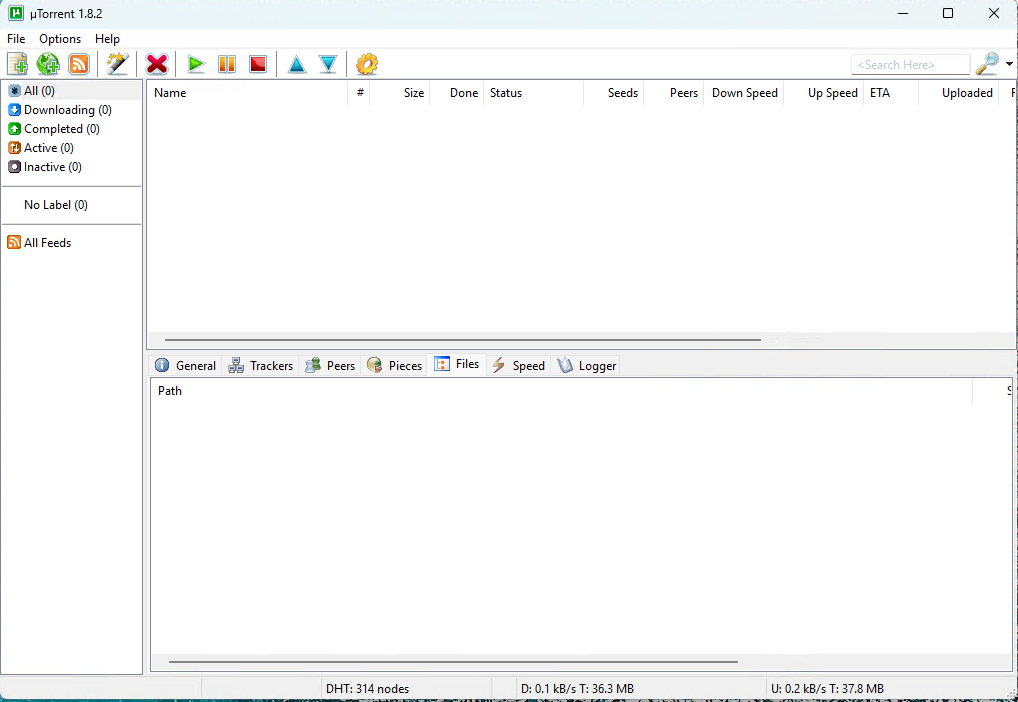1018x702 pixels.
Task: Close the µTorrent window
Action: tap(994, 14)
